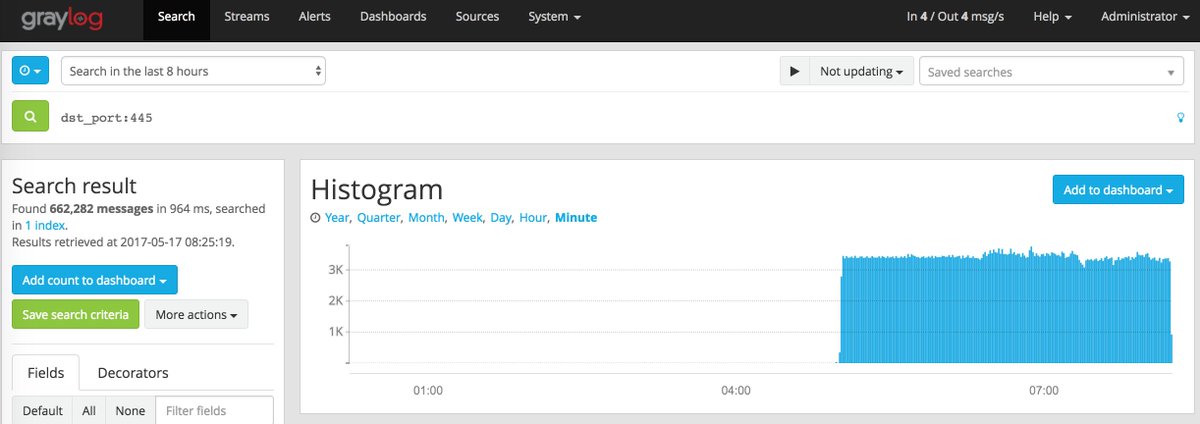
Task: Click the query field containing dst_port:445
Action: 610,117
